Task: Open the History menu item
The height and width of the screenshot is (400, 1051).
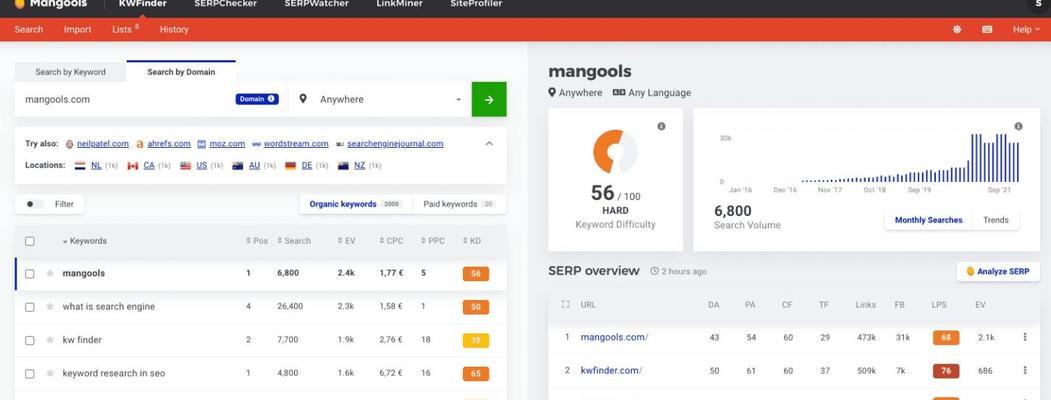Action: pyautogui.click(x=174, y=29)
